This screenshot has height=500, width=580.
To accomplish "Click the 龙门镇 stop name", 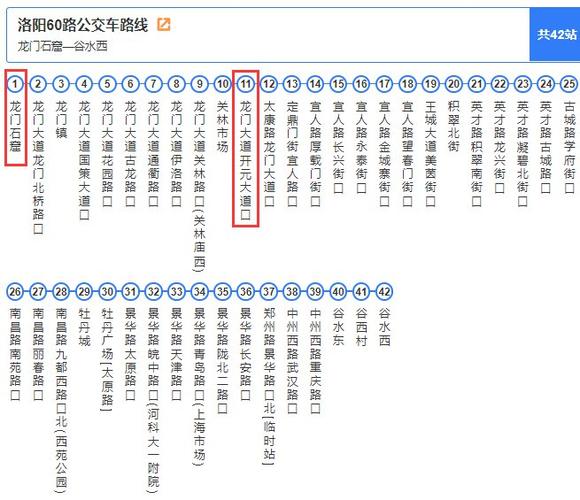I will 61,119.
